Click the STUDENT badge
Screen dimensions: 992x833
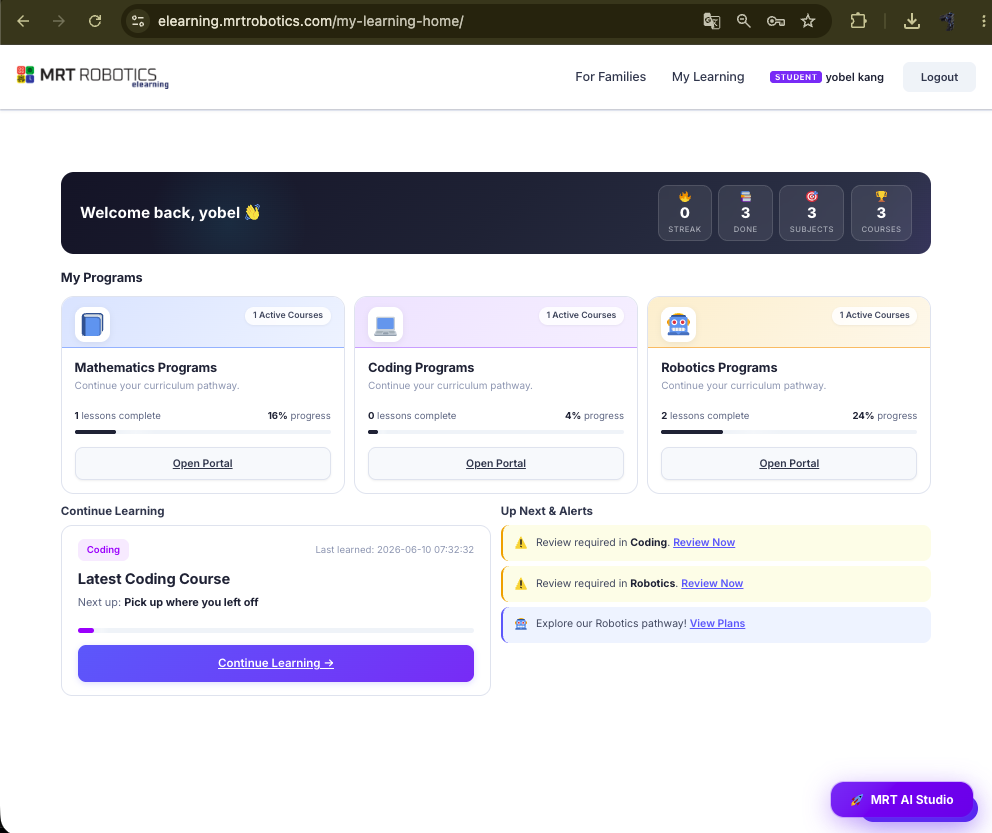pyautogui.click(x=795, y=77)
